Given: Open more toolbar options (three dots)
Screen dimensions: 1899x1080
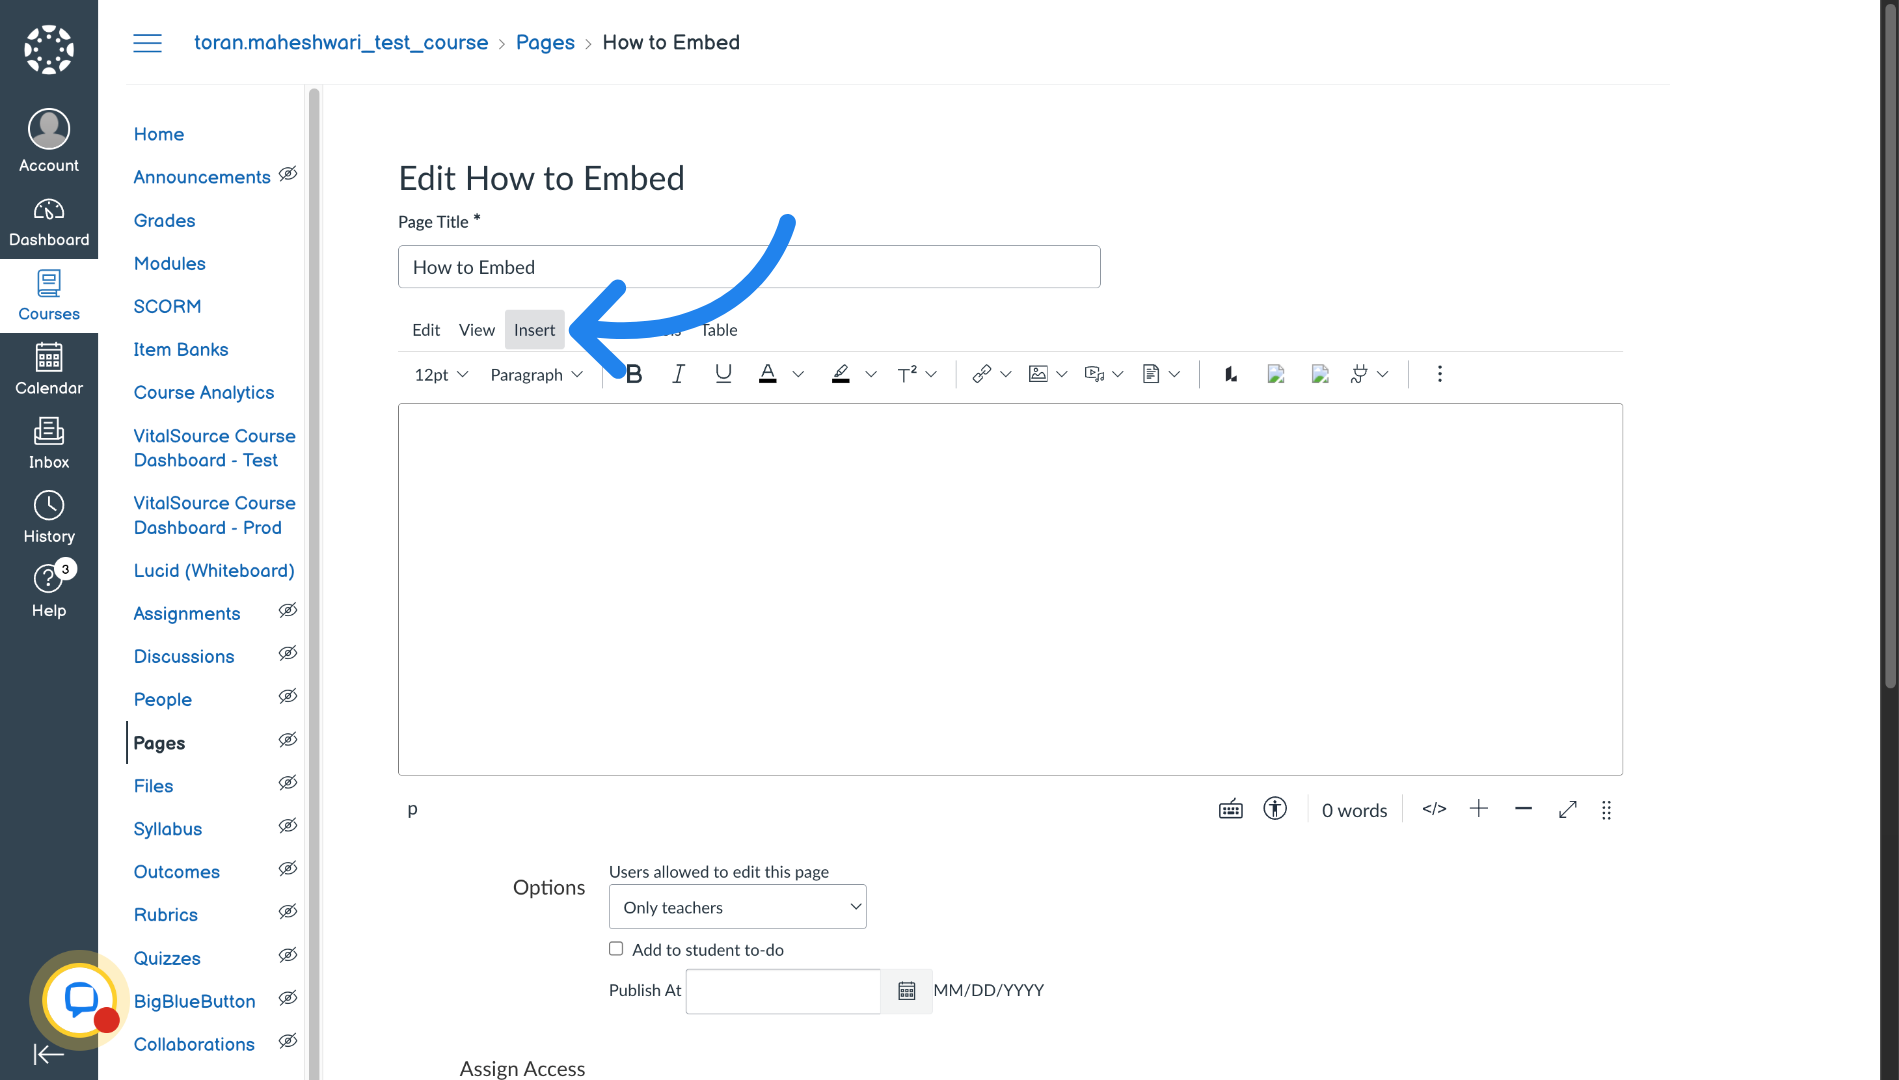Looking at the screenshot, I should (x=1440, y=374).
